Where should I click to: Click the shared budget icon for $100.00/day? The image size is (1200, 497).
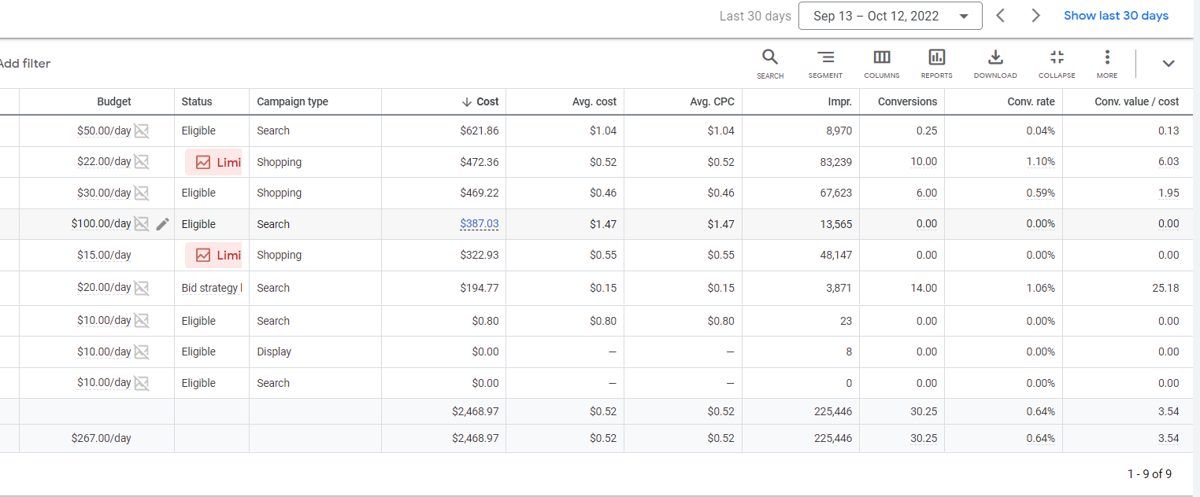pyautogui.click(x=142, y=224)
